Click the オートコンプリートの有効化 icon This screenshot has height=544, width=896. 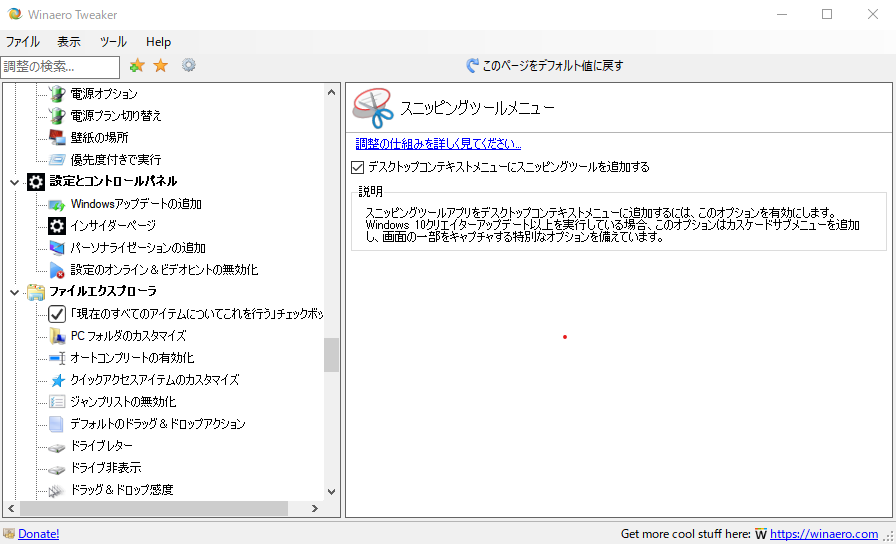57,358
